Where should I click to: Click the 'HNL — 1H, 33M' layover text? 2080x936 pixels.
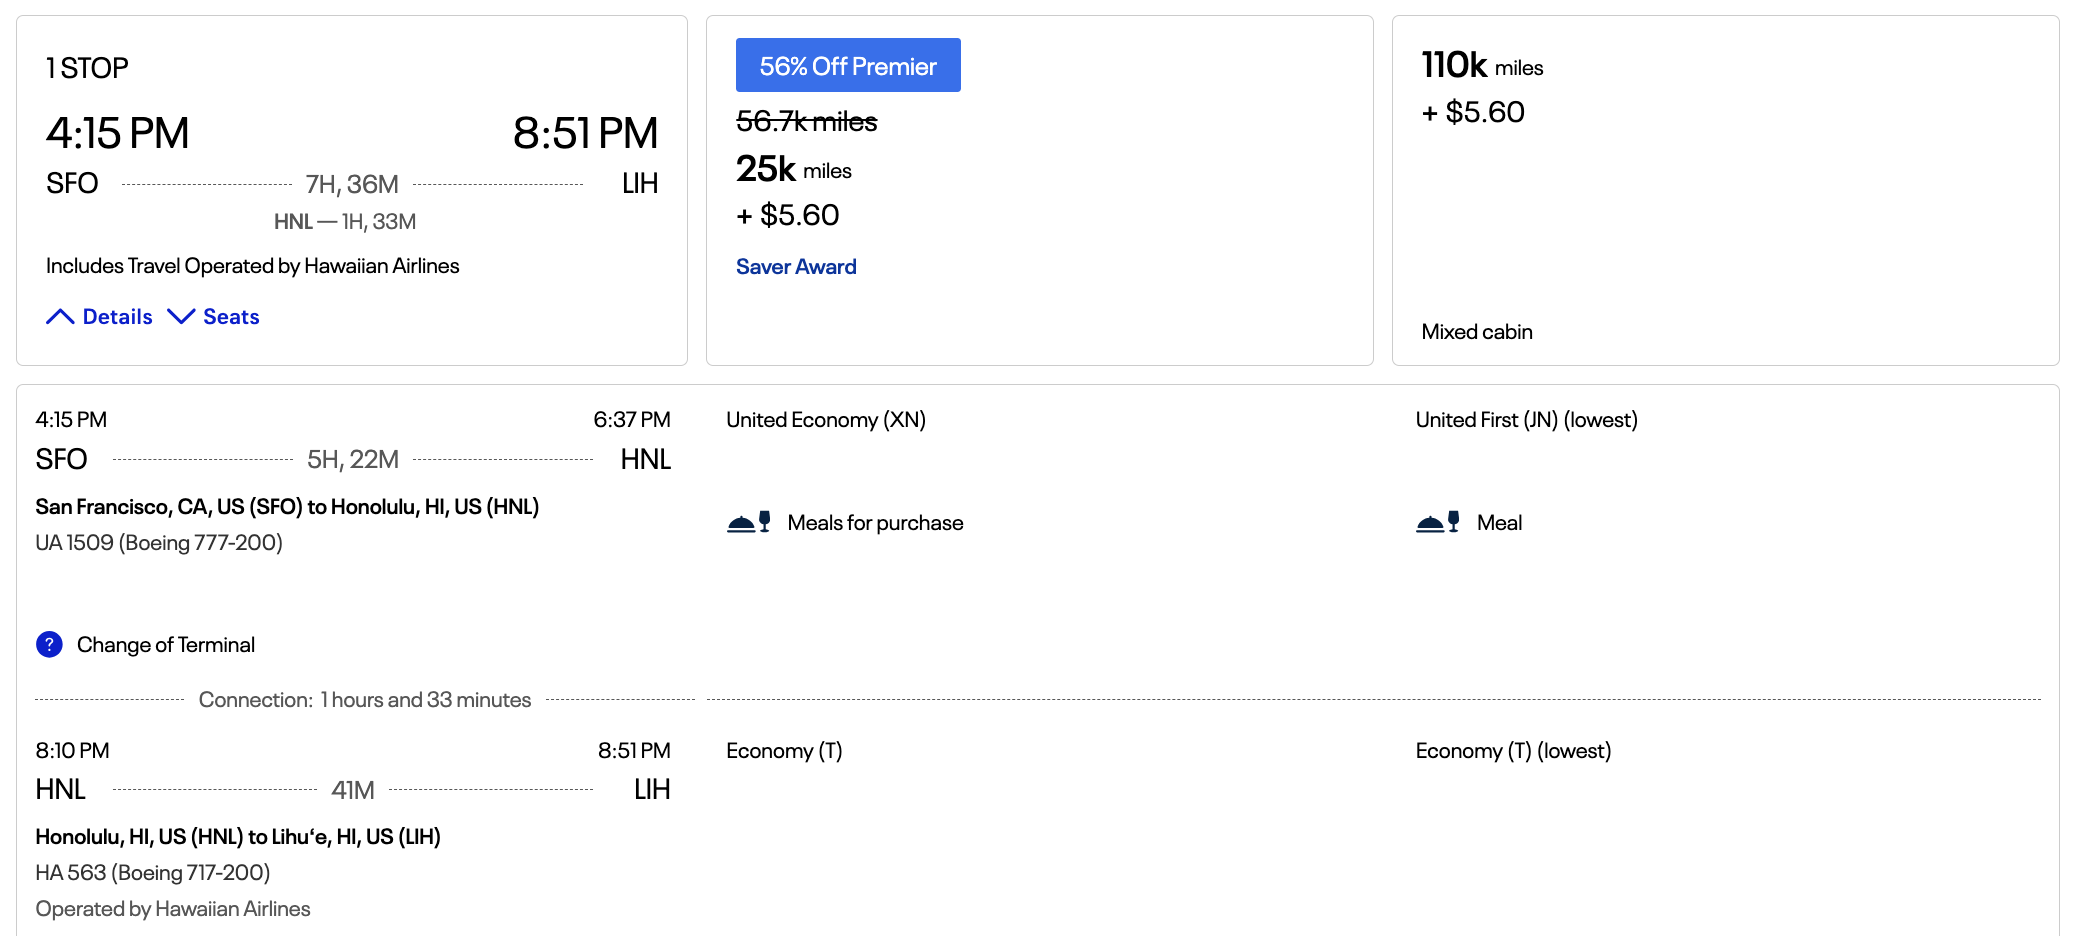tap(345, 222)
